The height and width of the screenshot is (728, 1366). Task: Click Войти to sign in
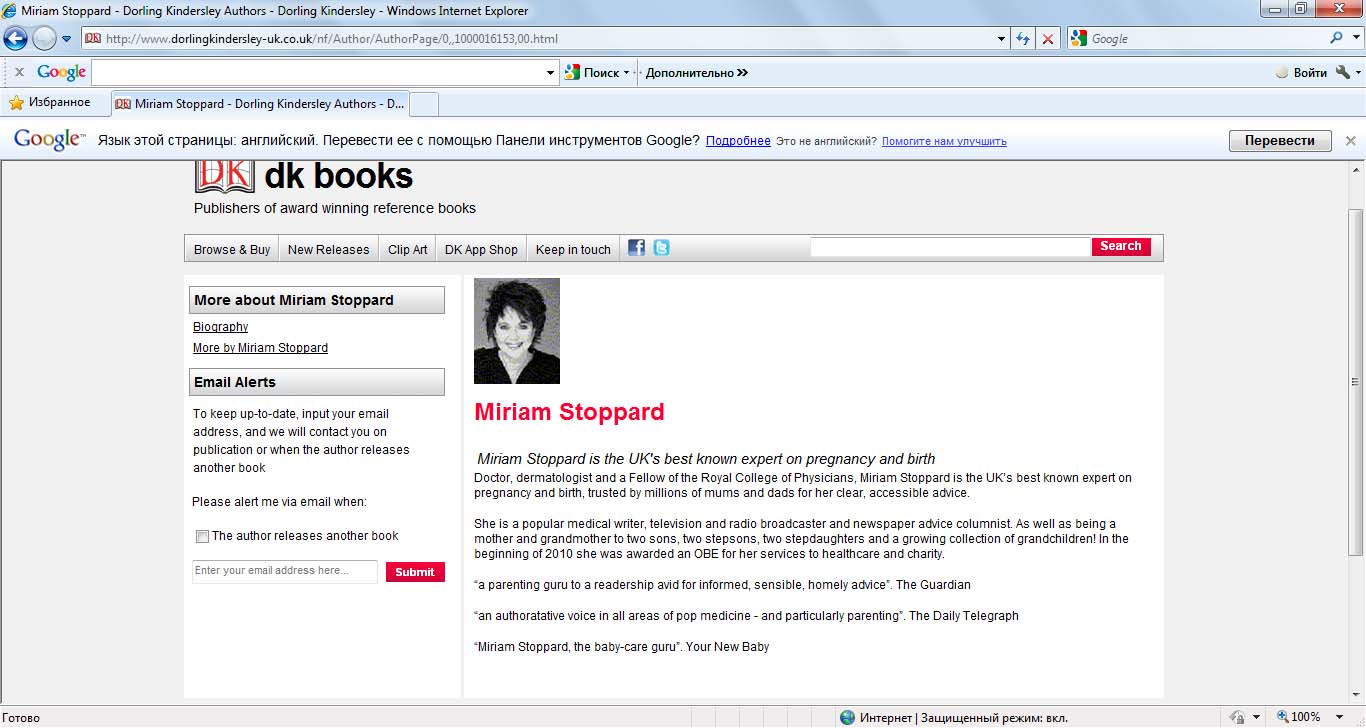pos(1301,72)
